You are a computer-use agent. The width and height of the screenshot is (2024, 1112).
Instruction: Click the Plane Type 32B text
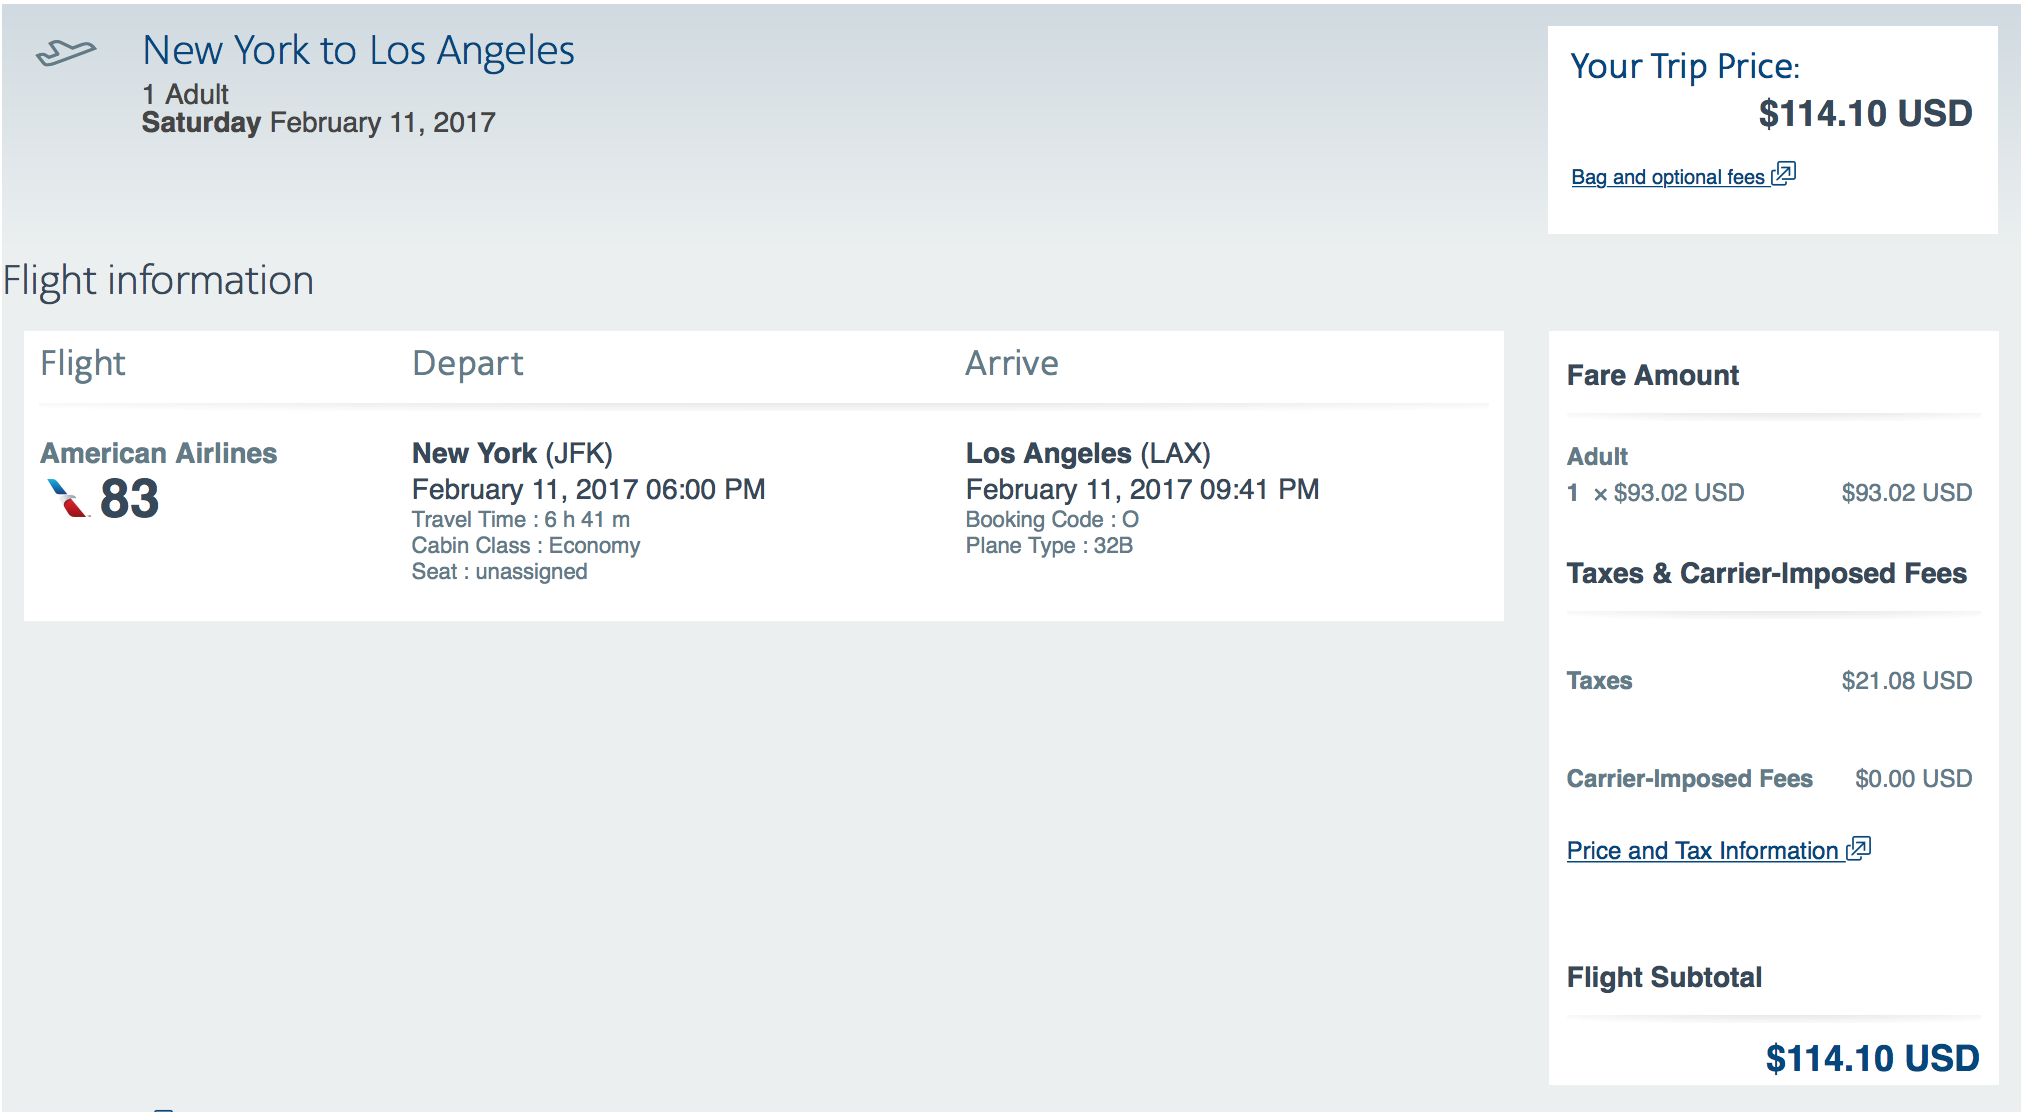click(1049, 546)
